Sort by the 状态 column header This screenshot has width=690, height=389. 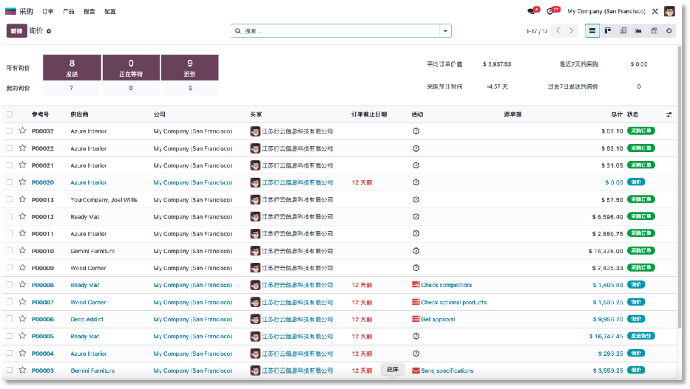[632, 114]
